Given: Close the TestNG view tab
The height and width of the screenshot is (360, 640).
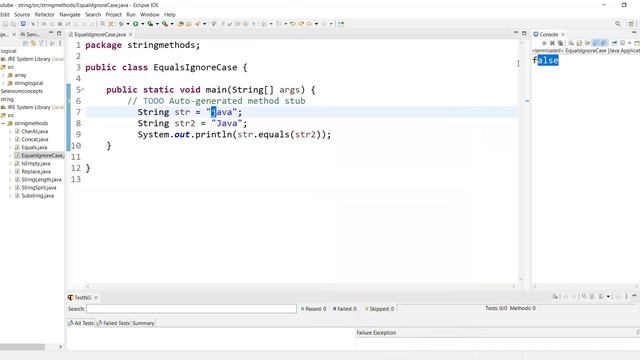Looking at the screenshot, I should point(96,298).
